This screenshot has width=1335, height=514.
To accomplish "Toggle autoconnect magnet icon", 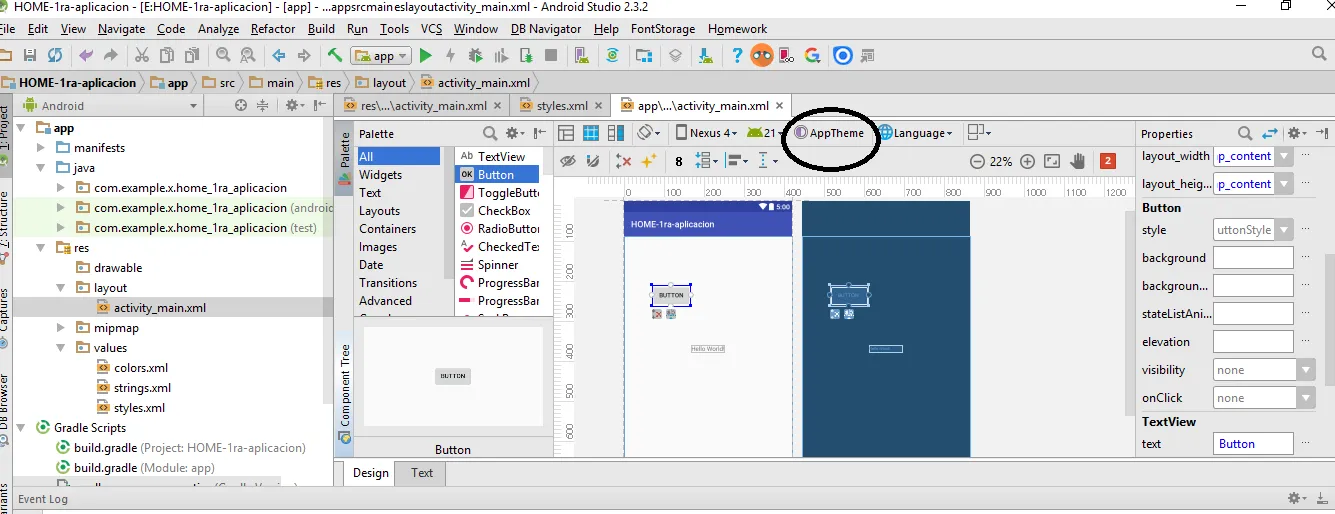I will [592, 161].
